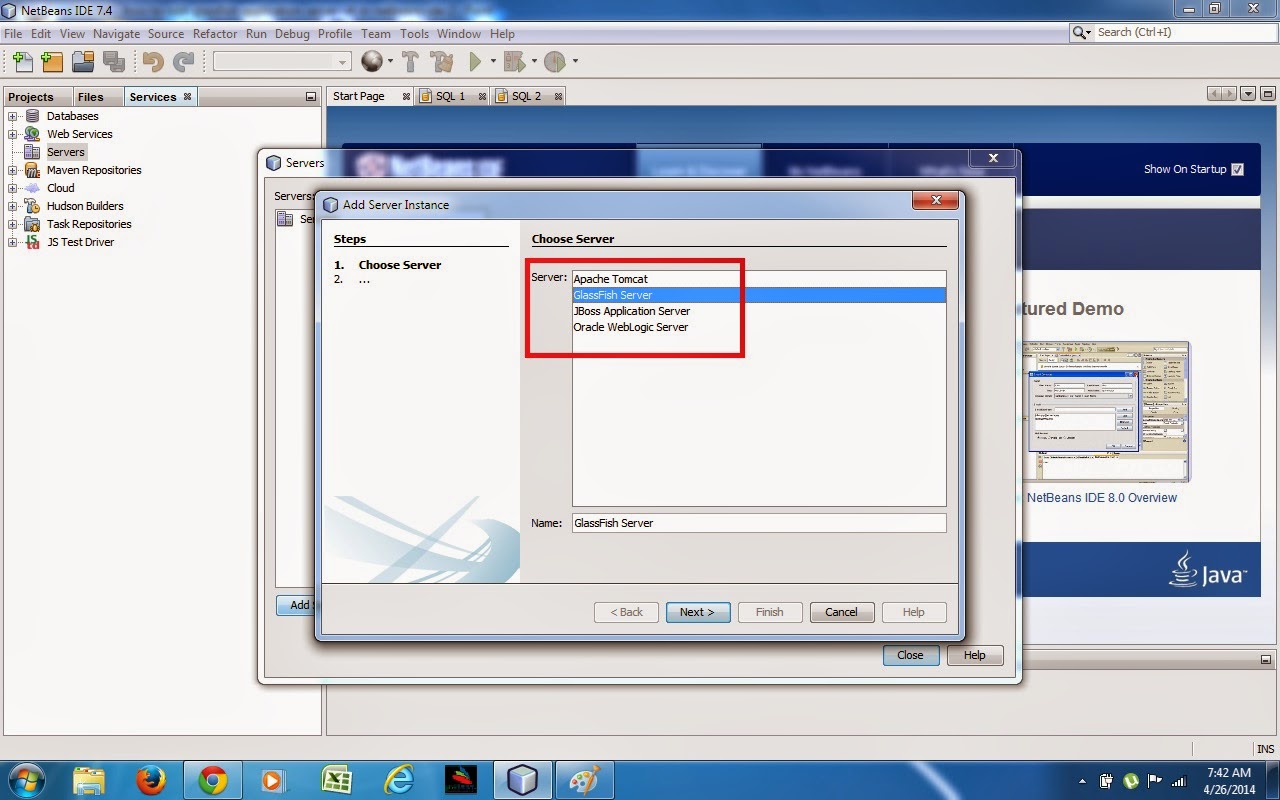Click the Redo toolbar icon
Screen dimensions: 1280x800
[x=183, y=61]
